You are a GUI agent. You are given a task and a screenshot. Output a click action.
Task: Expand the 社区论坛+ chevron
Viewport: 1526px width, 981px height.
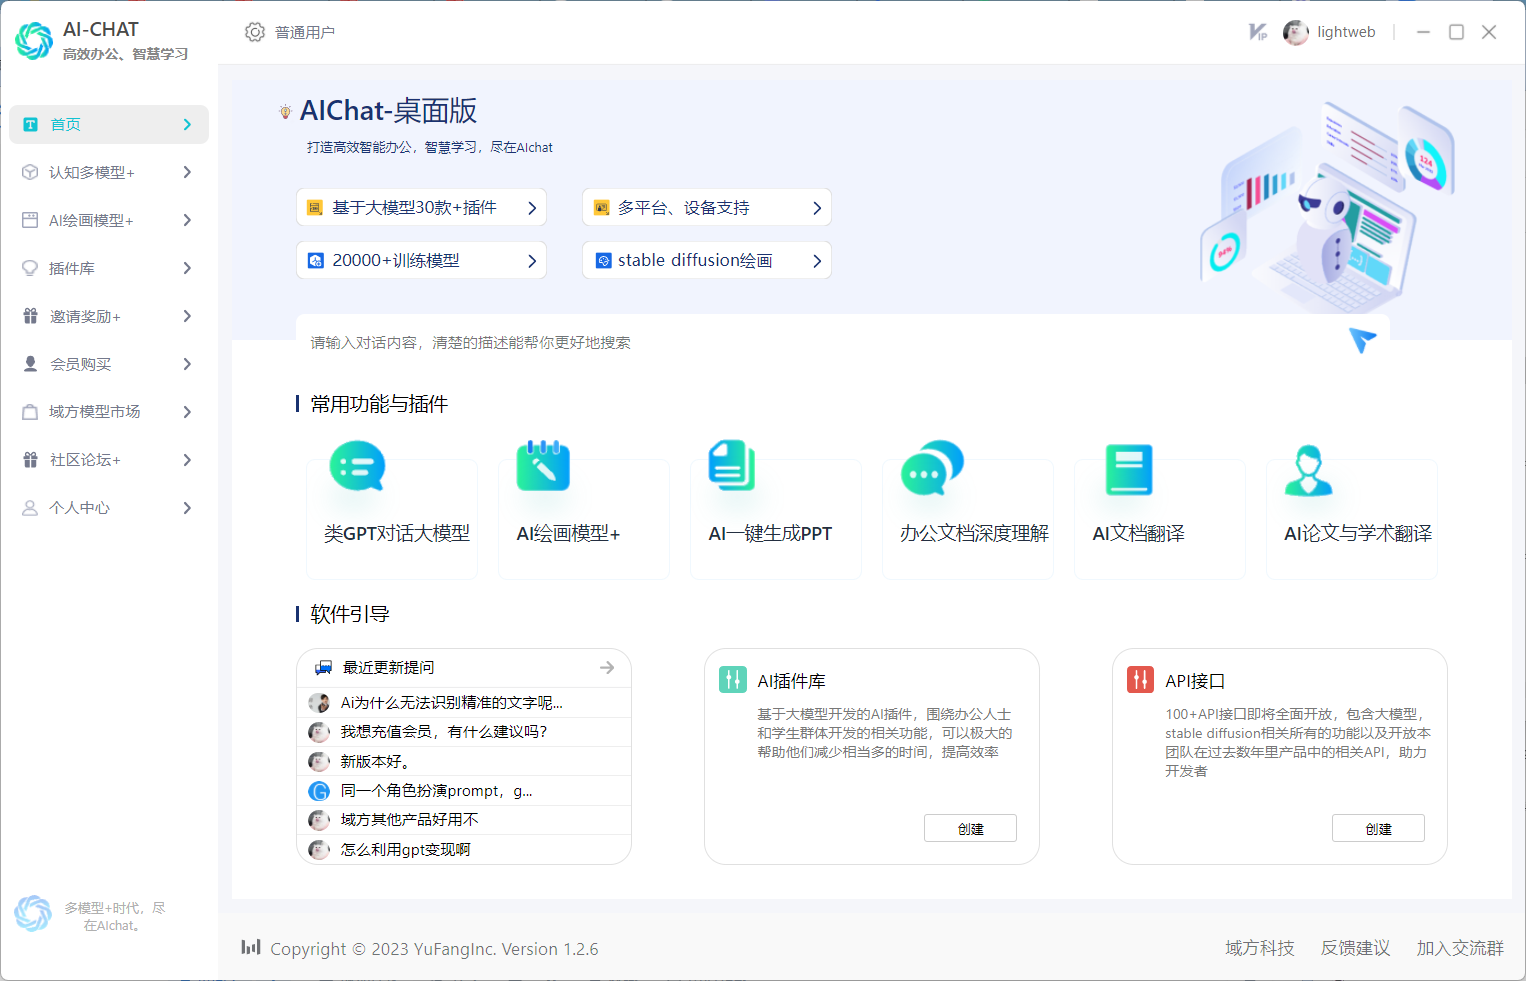coord(187,460)
